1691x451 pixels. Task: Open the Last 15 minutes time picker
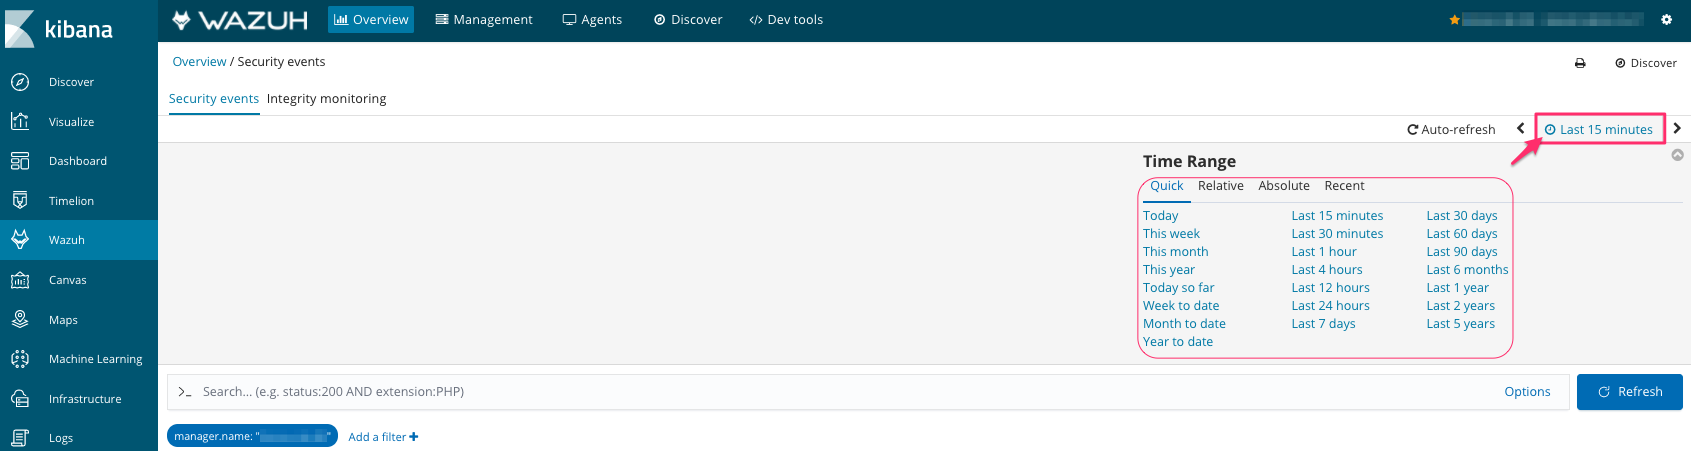[x=1599, y=129]
